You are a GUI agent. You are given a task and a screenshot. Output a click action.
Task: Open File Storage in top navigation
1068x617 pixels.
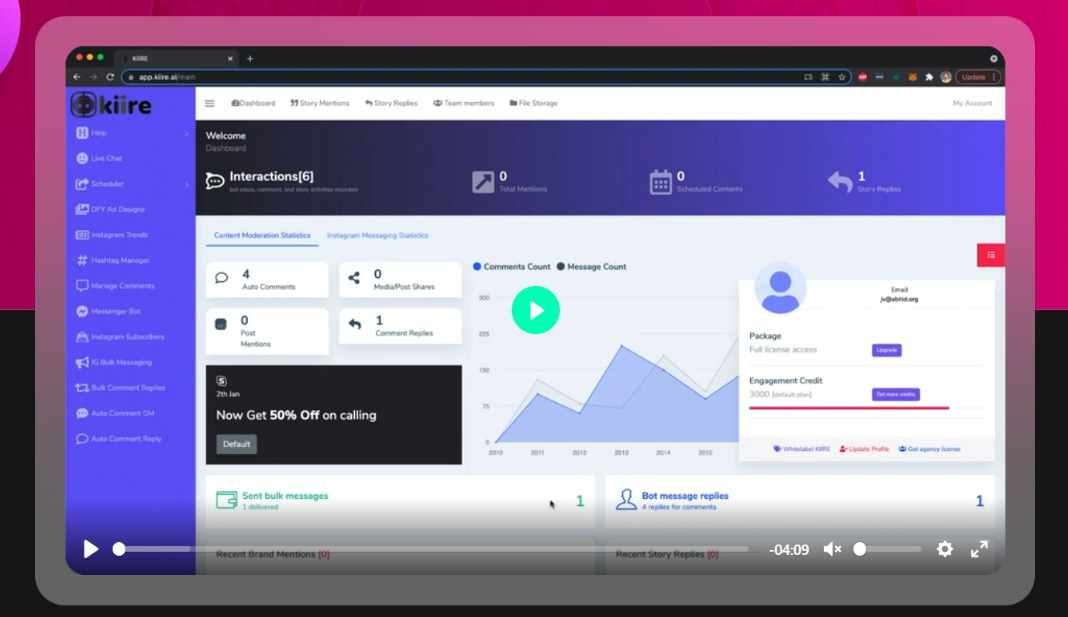533,104
